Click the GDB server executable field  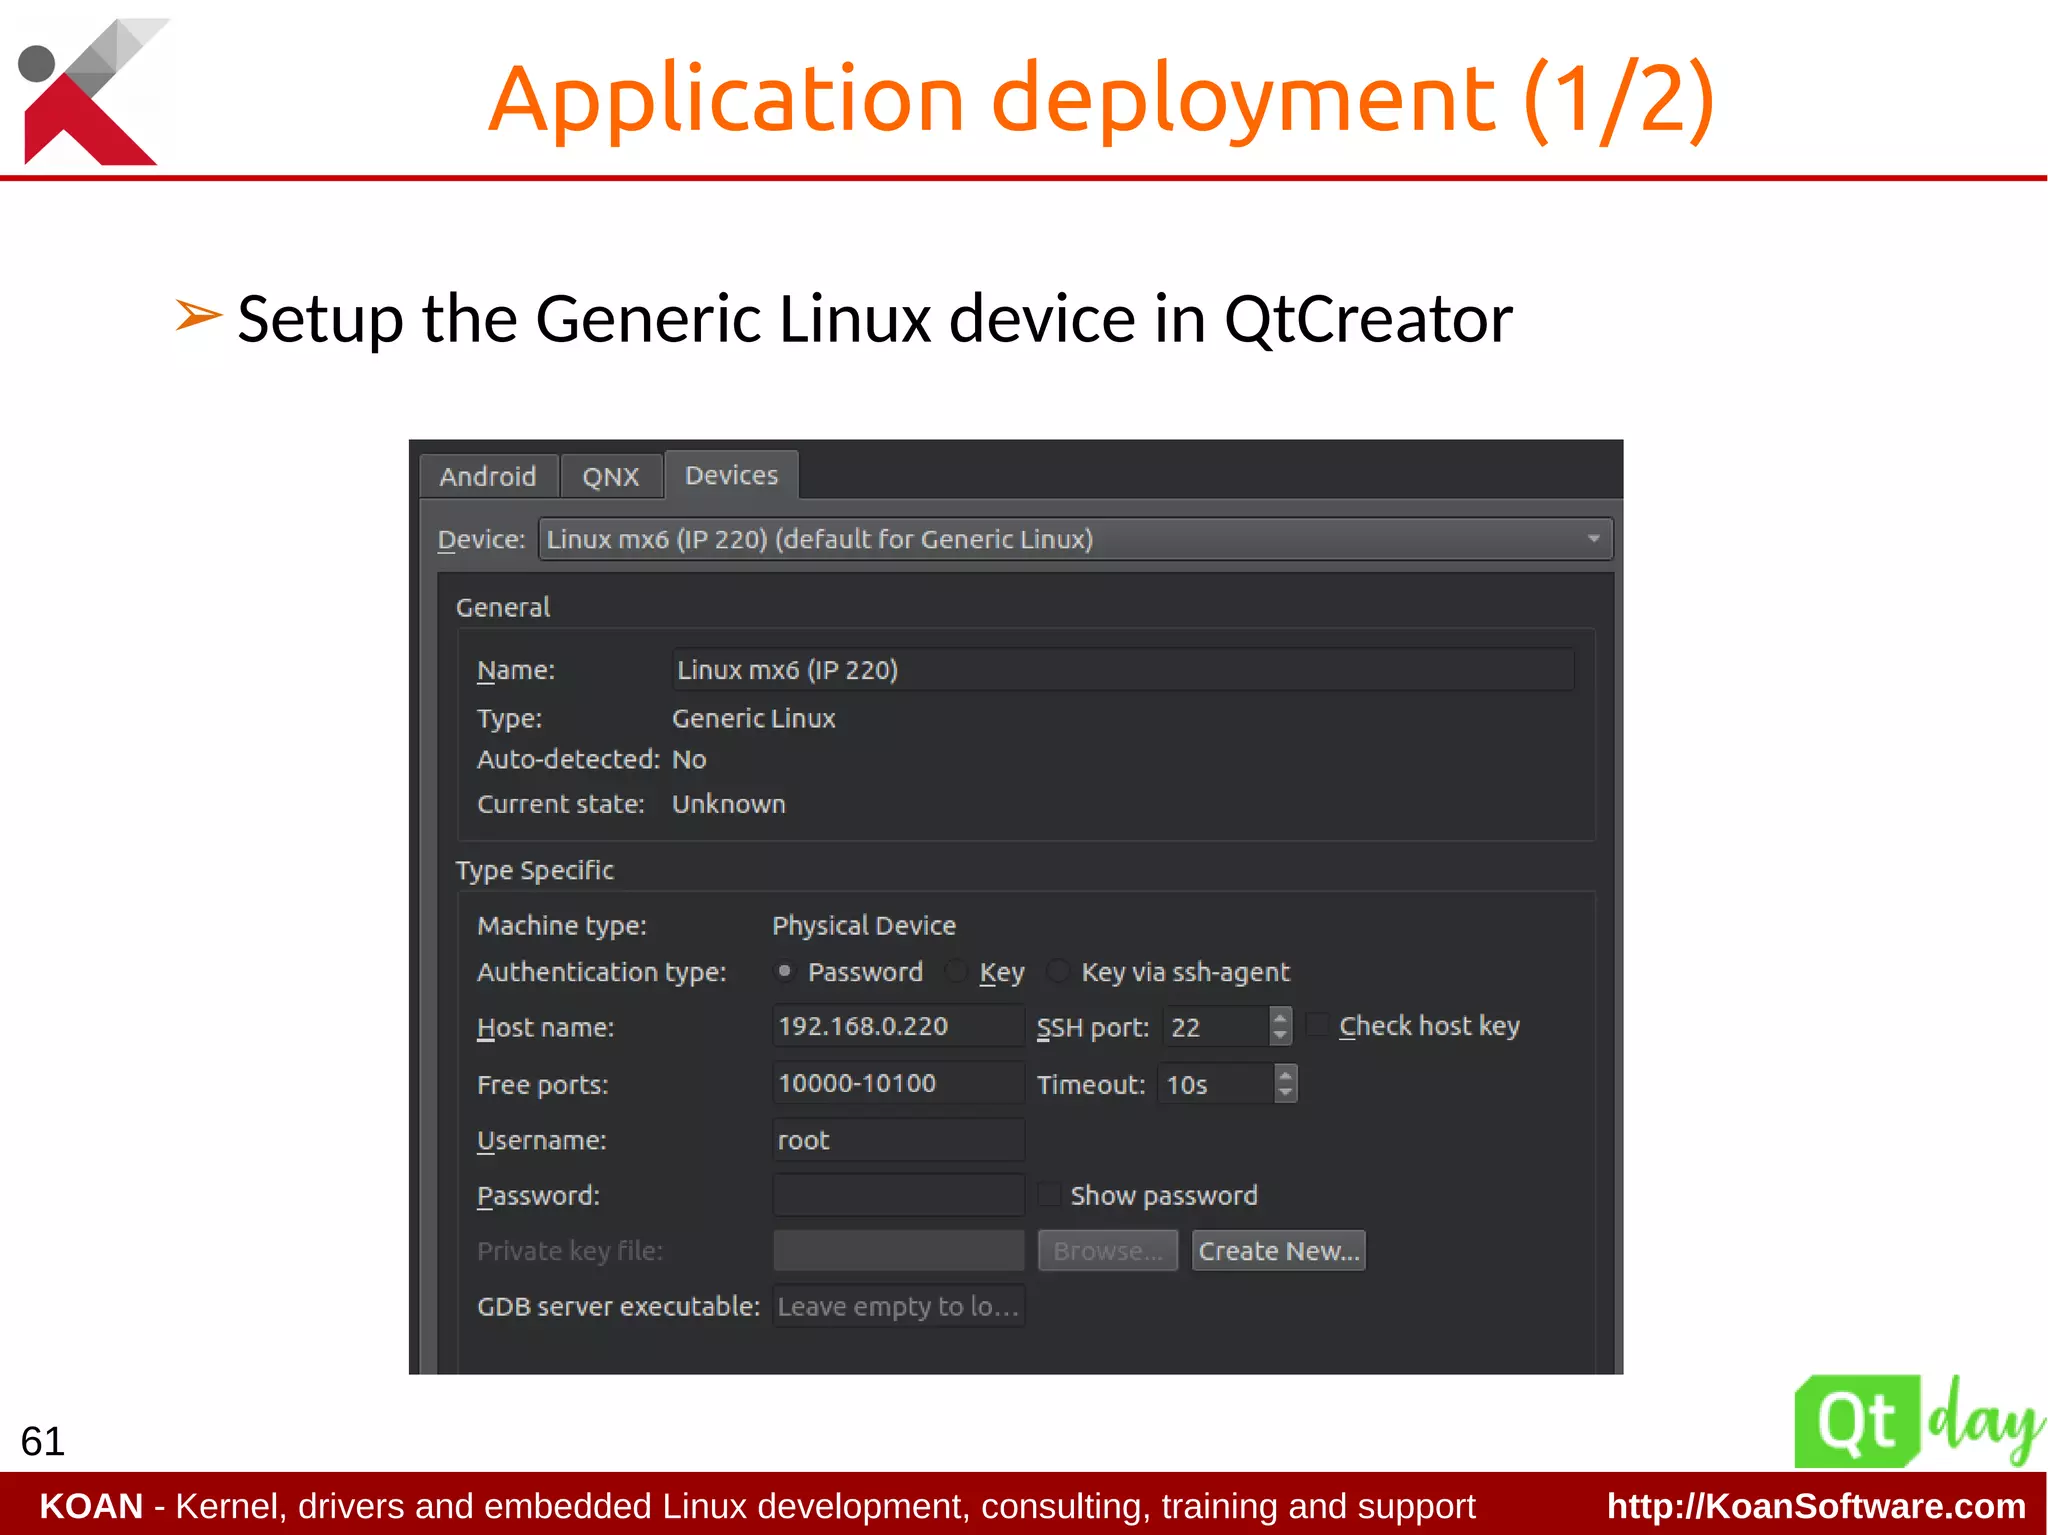pos(898,1306)
